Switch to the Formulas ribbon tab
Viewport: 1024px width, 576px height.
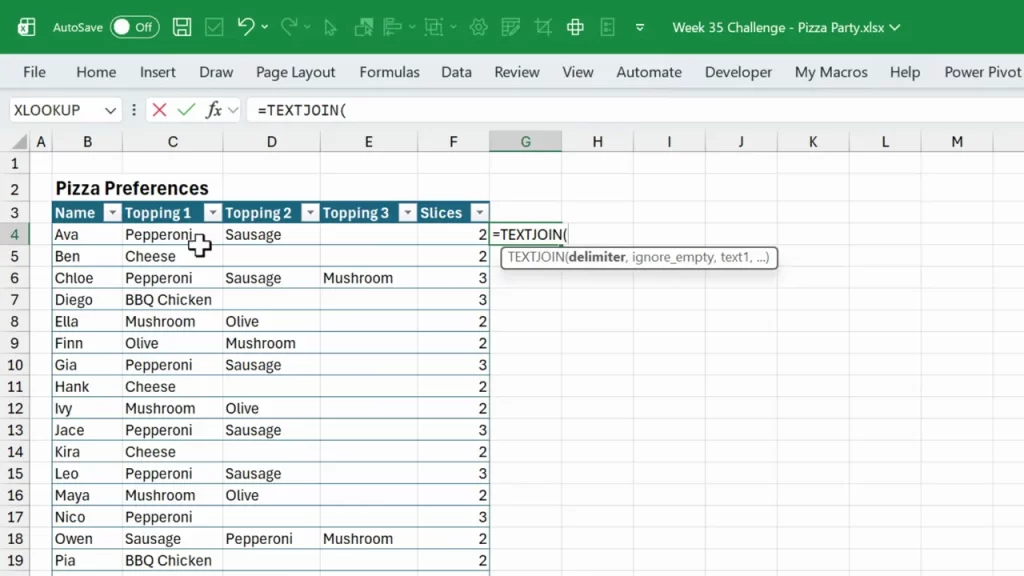pyautogui.click(x=389, y=72)
